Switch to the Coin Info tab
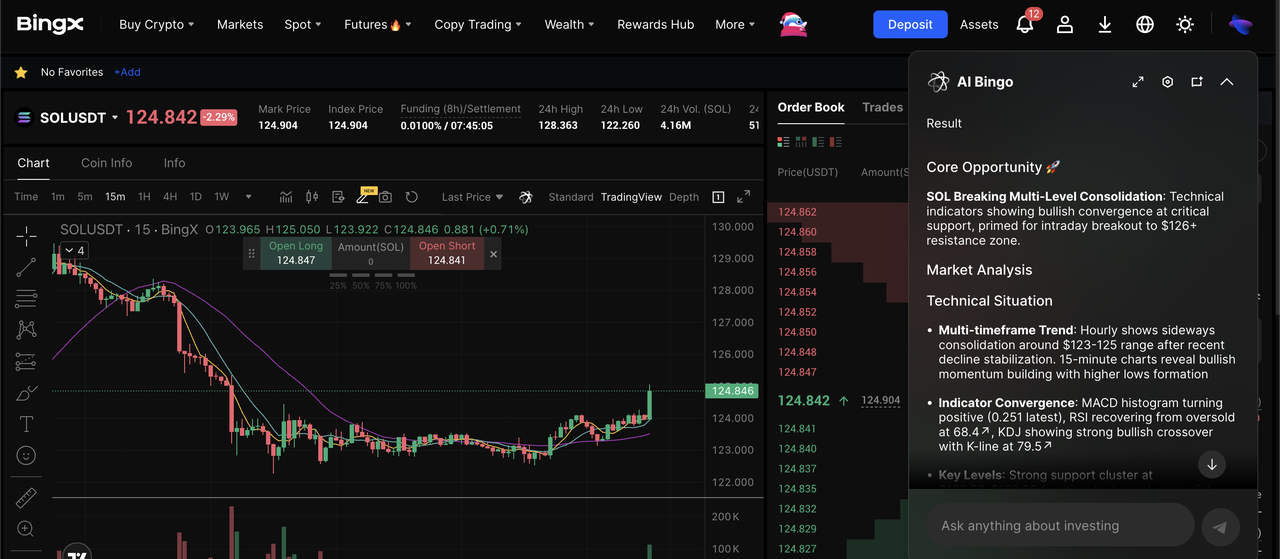The height and width of the screenshot is (559, 1280). [106, 163]
